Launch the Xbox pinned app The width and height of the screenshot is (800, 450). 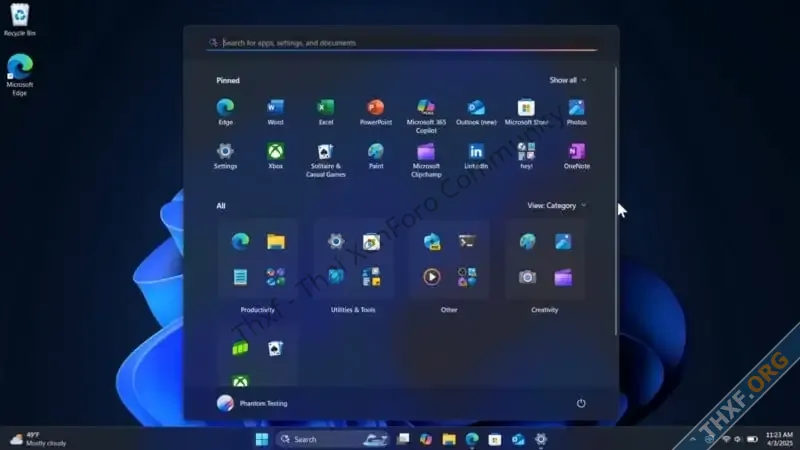(x=275, y=156)
